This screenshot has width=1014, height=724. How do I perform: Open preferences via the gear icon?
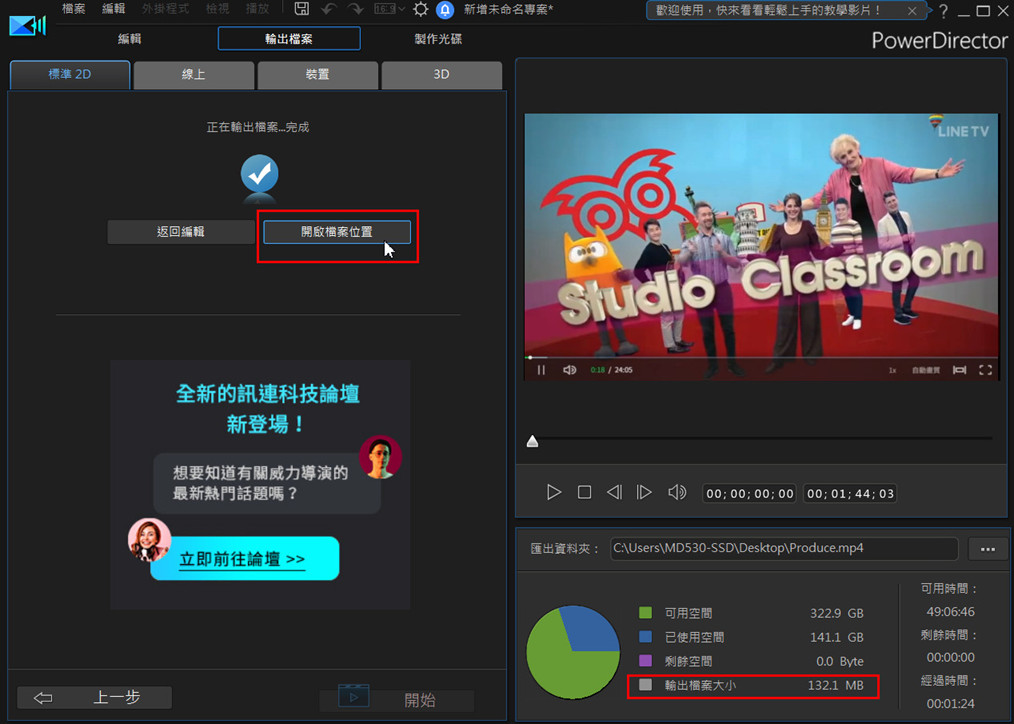421,9
